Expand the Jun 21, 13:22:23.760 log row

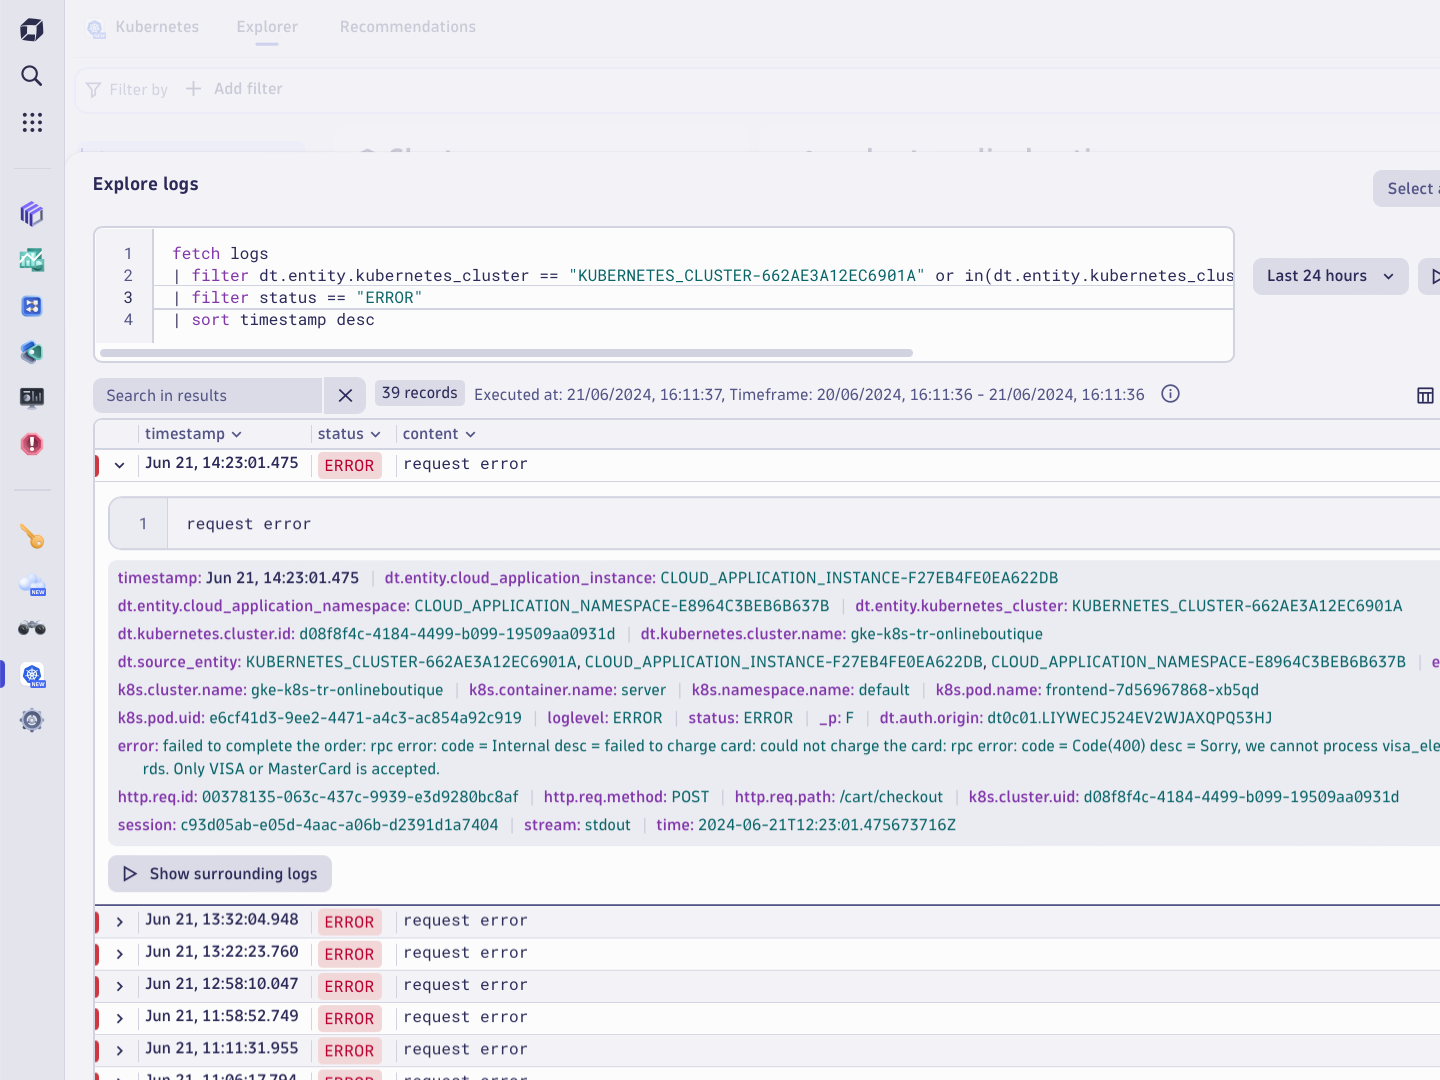click(120, 954)
